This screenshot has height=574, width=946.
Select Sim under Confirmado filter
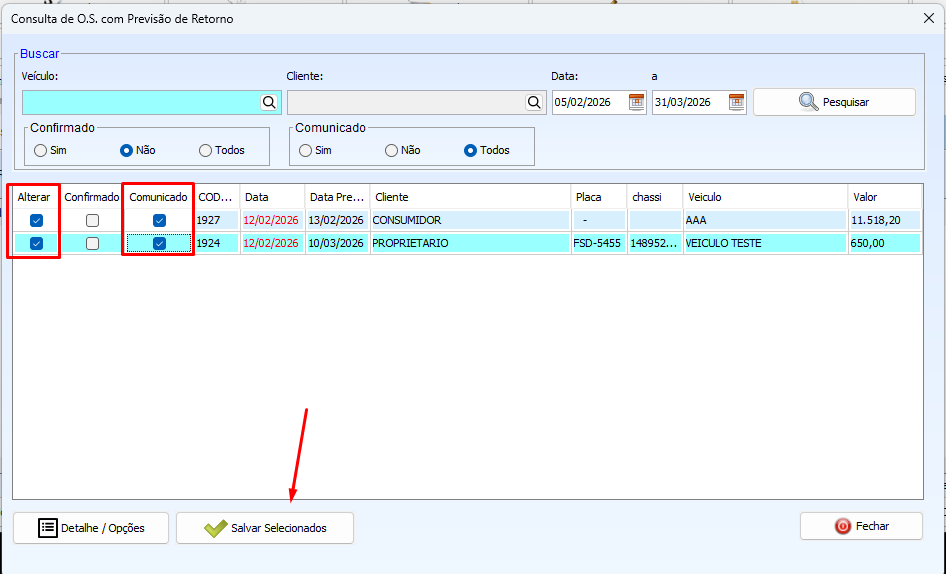coord(40,151)
